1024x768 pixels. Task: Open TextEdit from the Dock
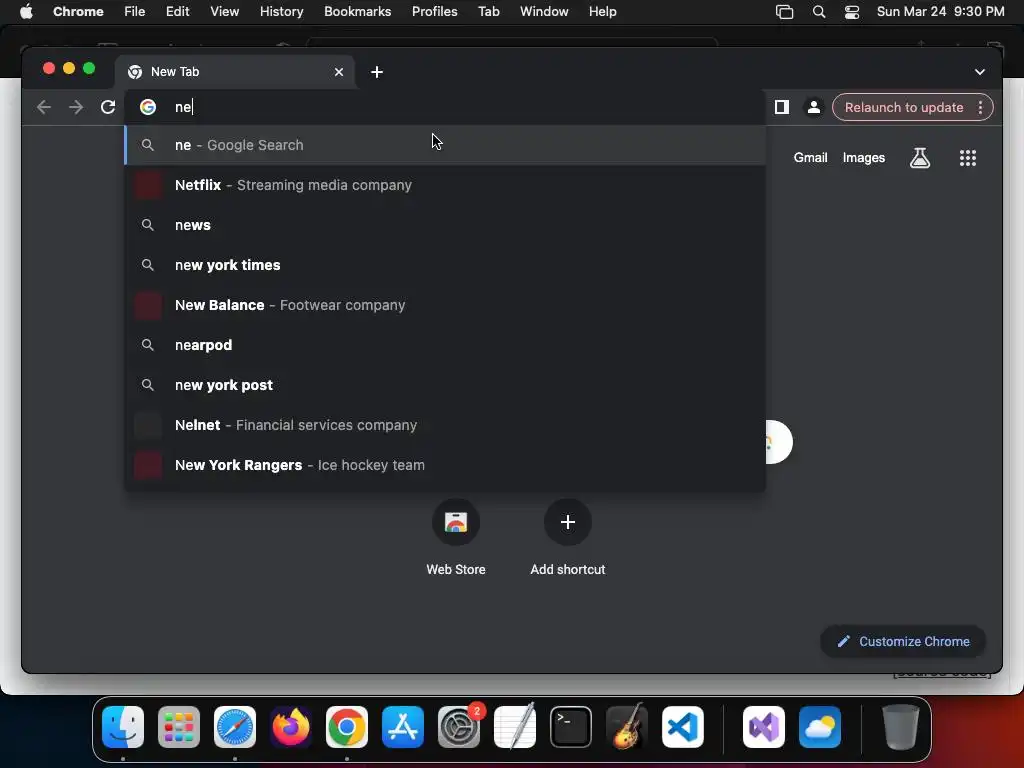click(x=515, y=727)
